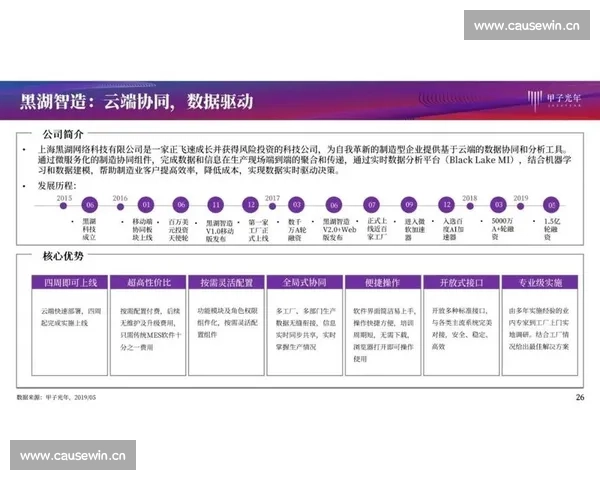Click the 甲子光年 logo in the header
600x480 pixels.
tap(554, 100)
